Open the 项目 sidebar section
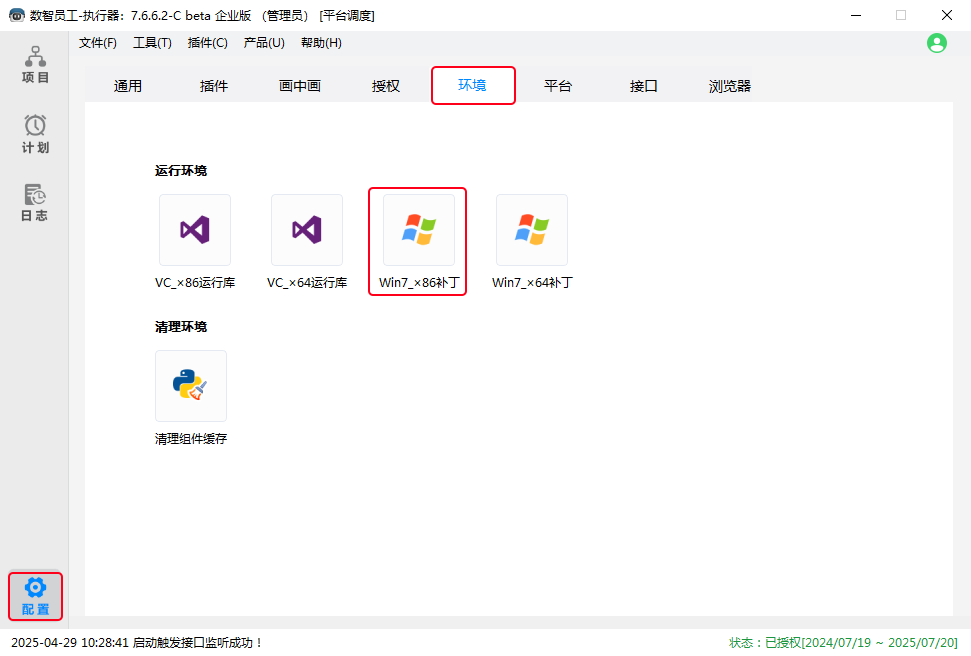Image resolution: width=971 pixels, height=656 pixels. tap(35, 65)
